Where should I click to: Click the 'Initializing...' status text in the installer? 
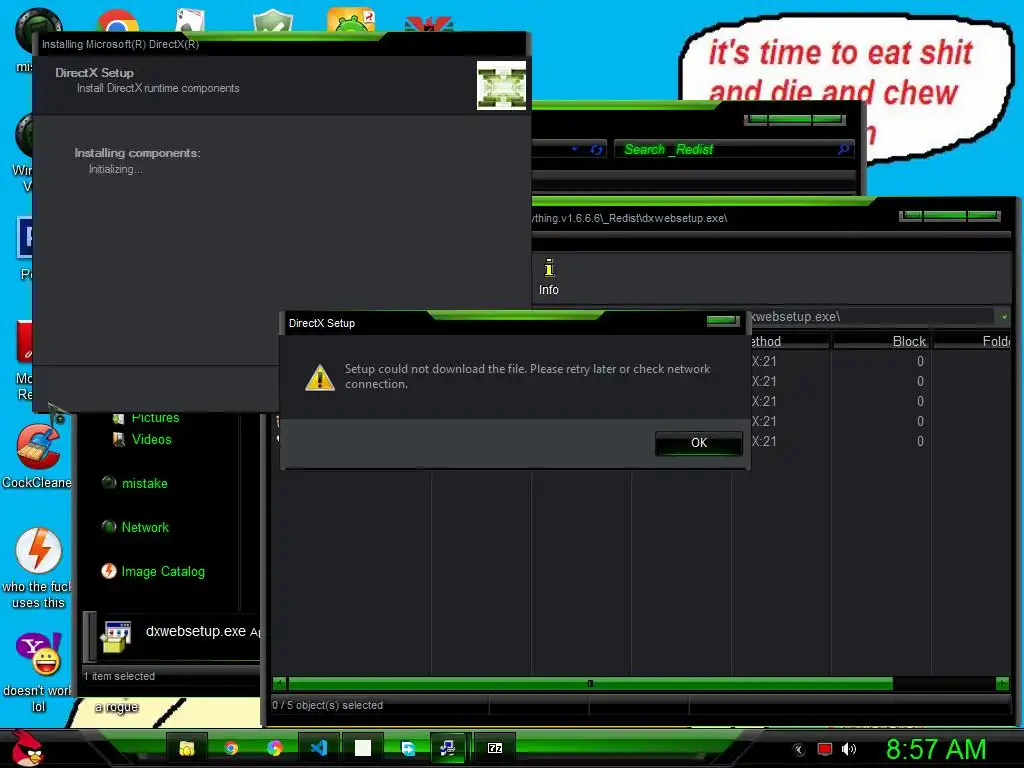click(116, 169)
